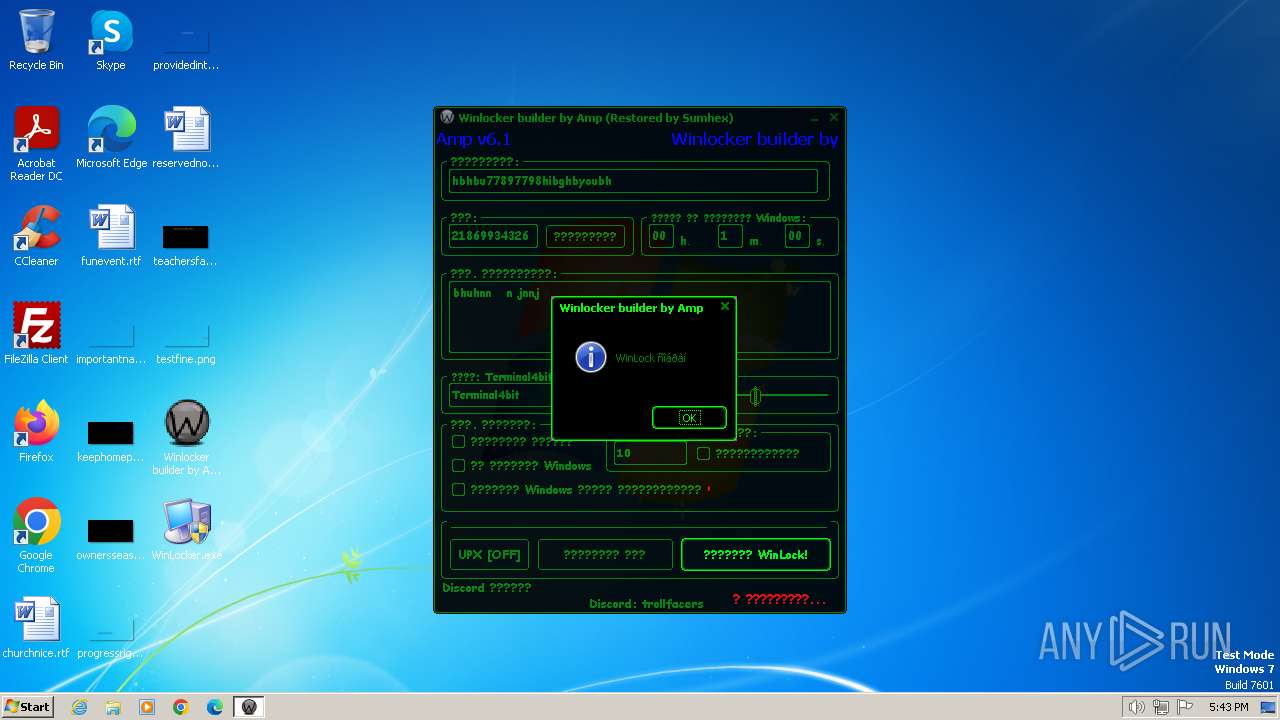
Task: Open the churchnice.rtf document
Action: [x=36, y=628]
